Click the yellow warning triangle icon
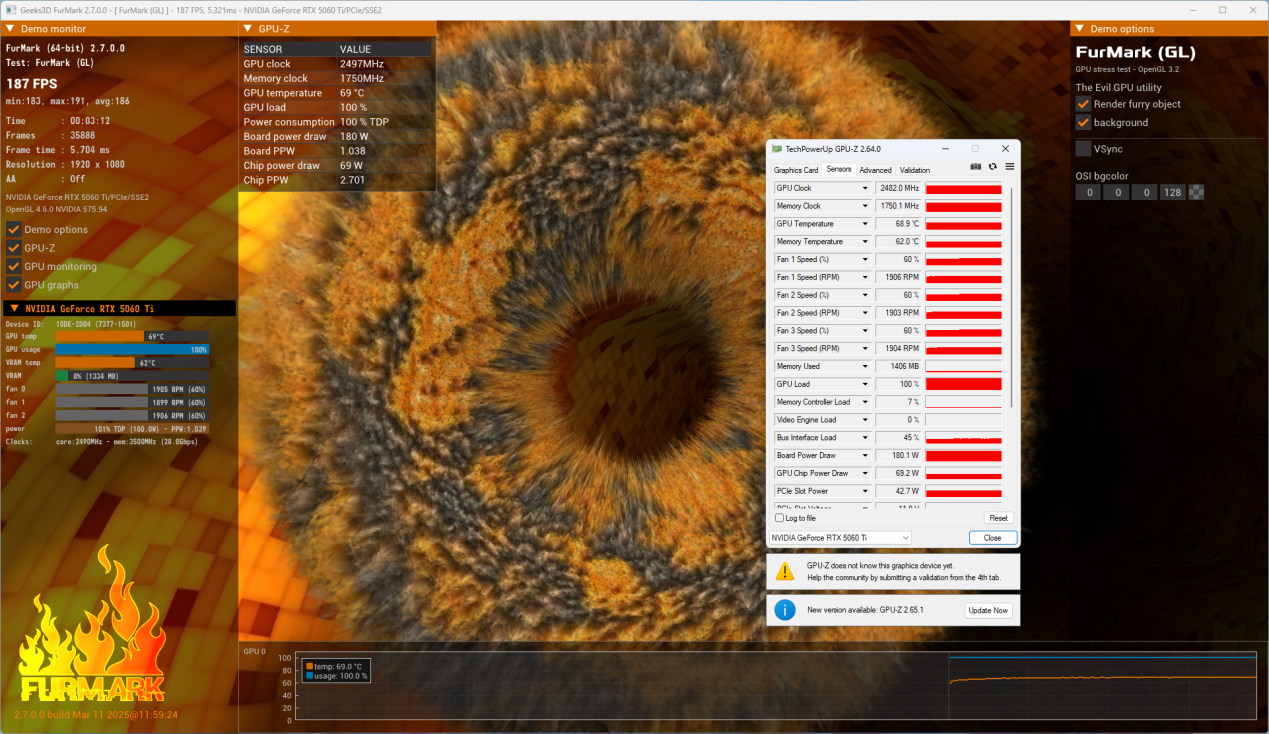This screenshot has height=734, width=1269. pyautogui.click(x=785, y=571)
